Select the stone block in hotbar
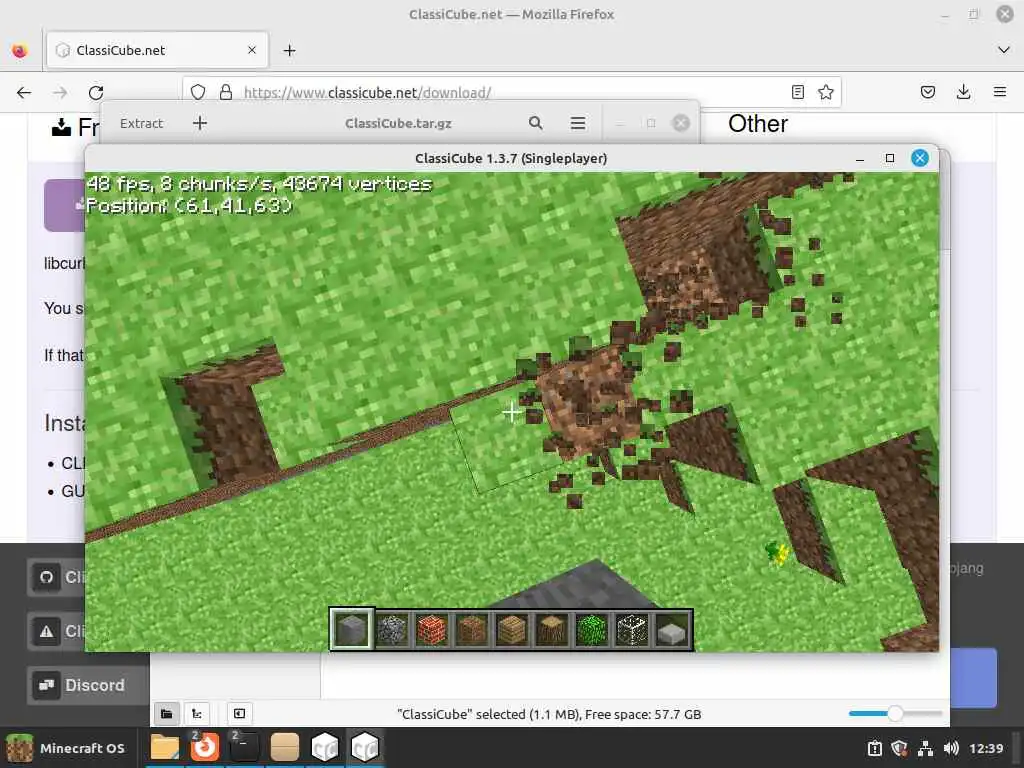The width and height of the screenshot is (1024, 768). [352, 630]
